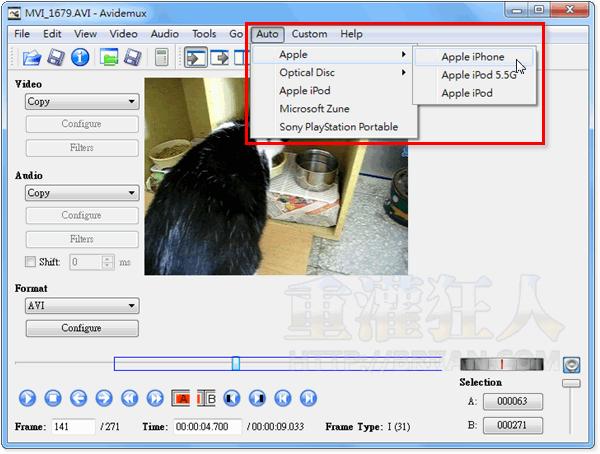Click the Time field 00:00:04.700
The width and height of the screenshot is (600, 454).
[208, 426]
